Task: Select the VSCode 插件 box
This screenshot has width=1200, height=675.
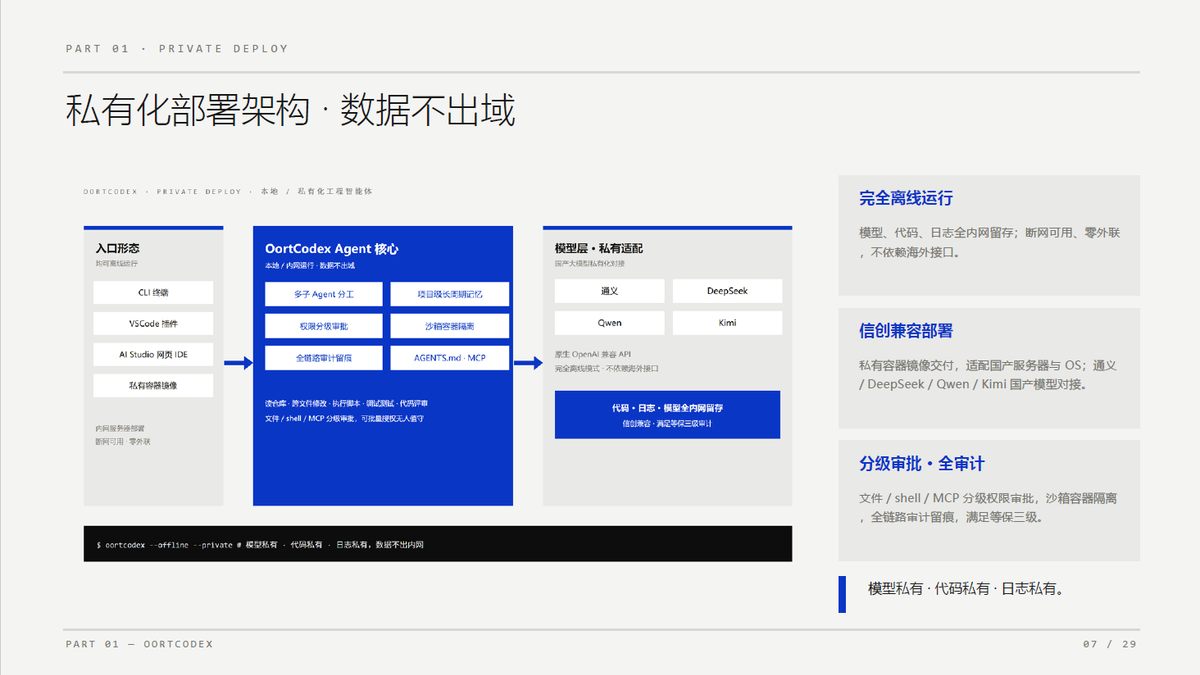Action: point(153,323)
